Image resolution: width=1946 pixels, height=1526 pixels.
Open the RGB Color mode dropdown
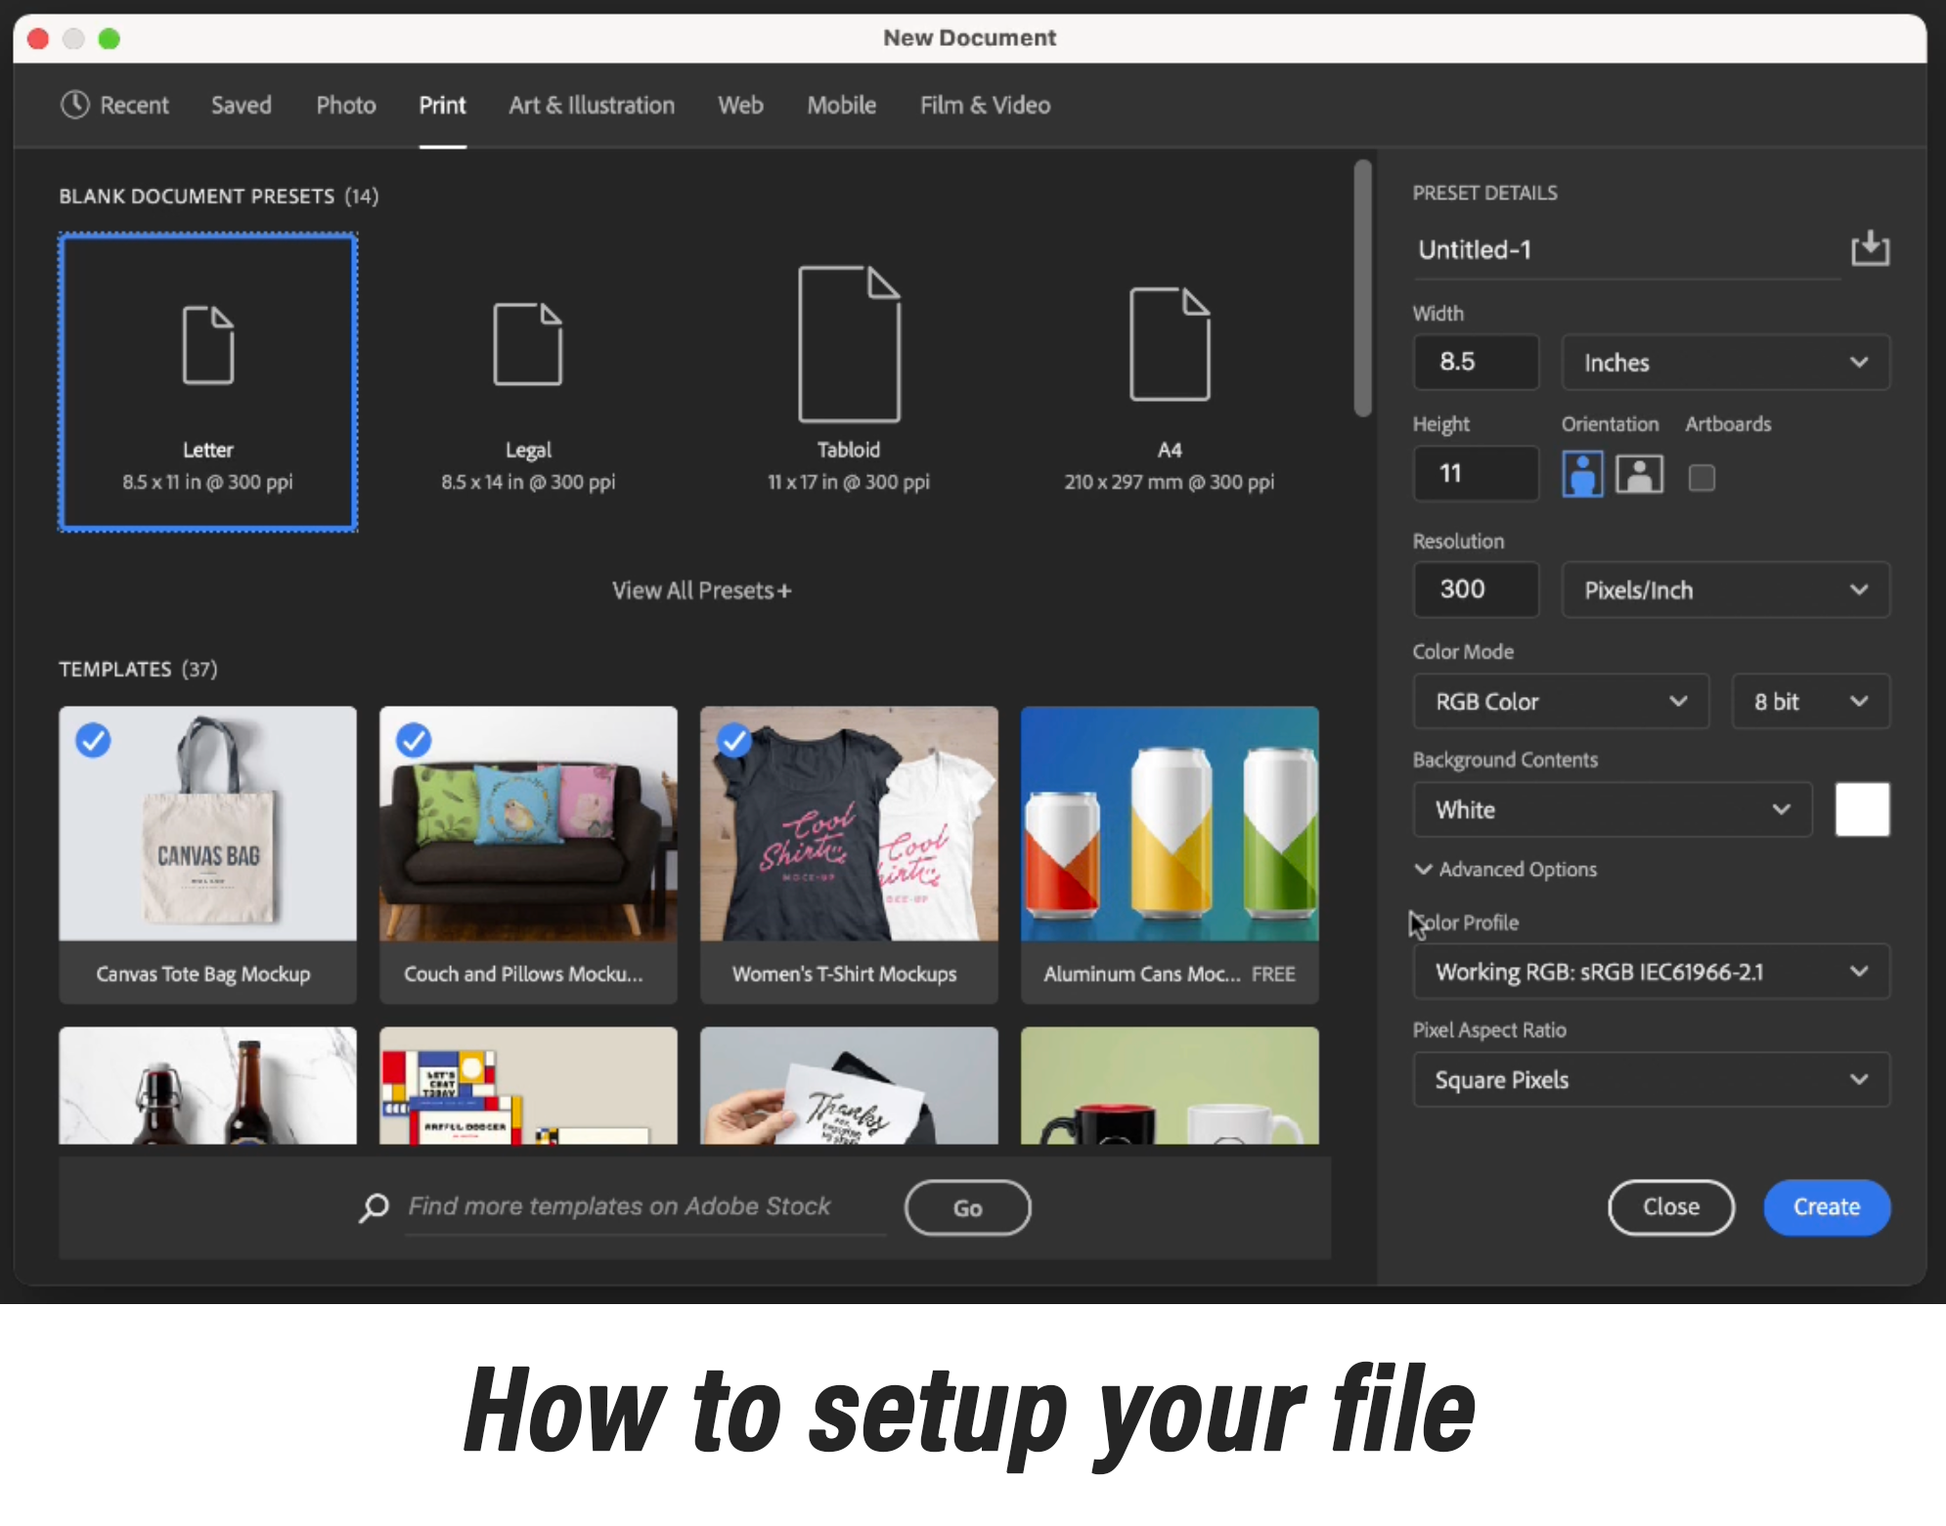tap(1560, 701)
